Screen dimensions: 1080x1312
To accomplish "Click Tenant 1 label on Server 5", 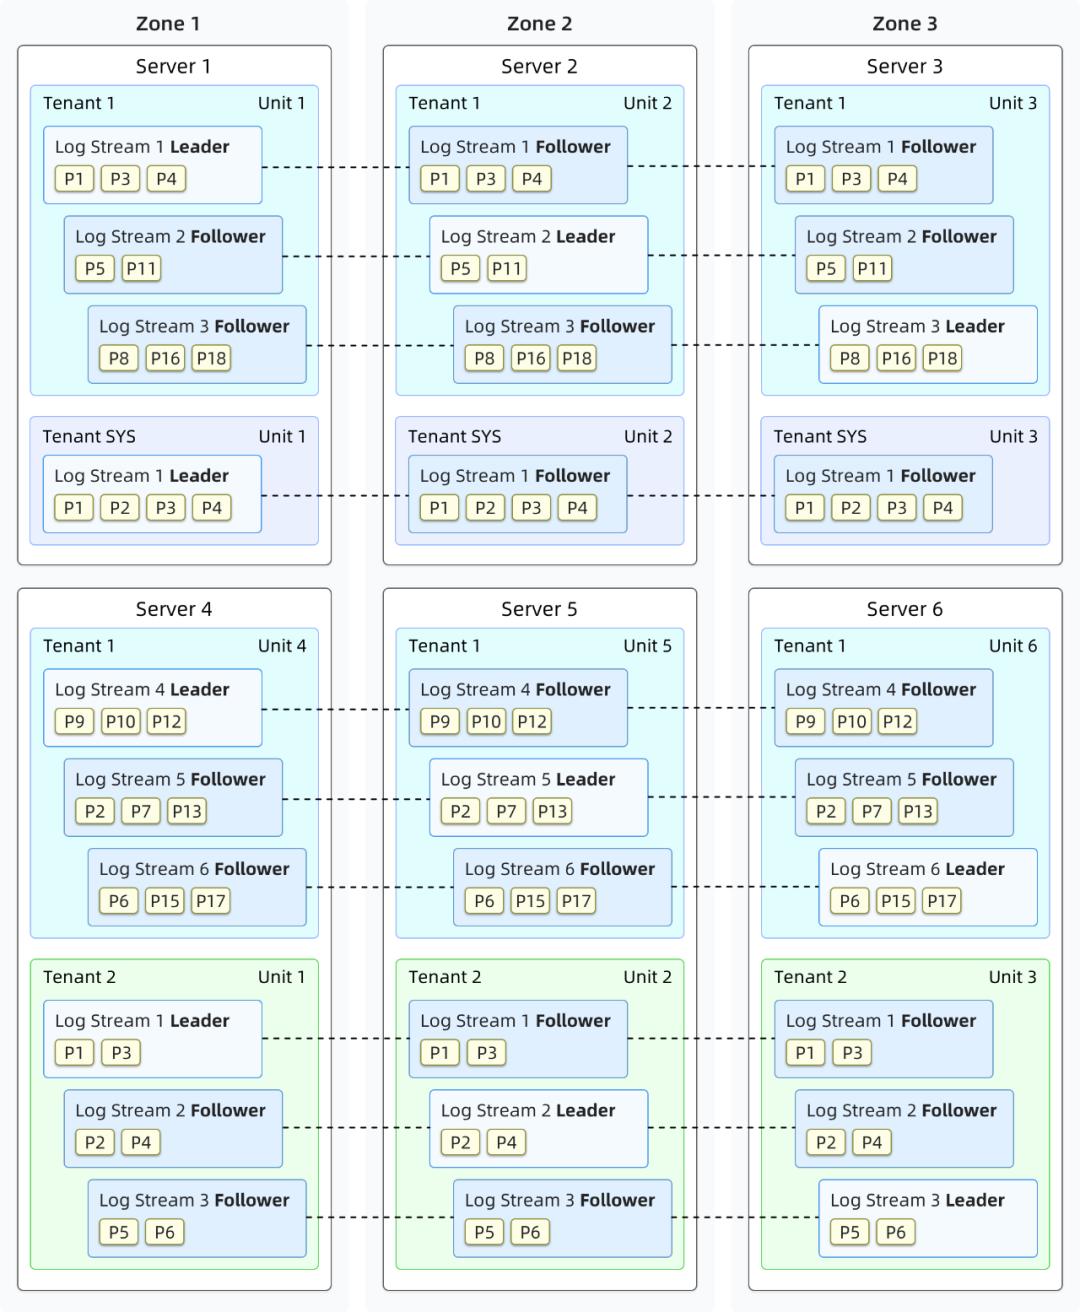I will pos(444,646).
